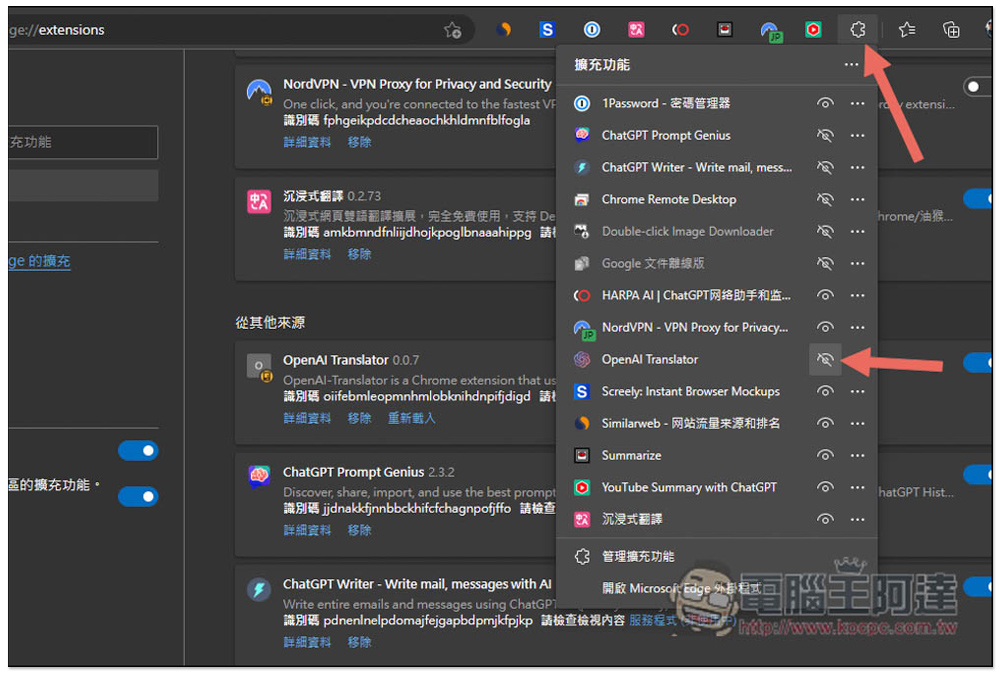Hide NordVPN from toolbar in popup
The image size is (1000, 674).
click(825, 327)
